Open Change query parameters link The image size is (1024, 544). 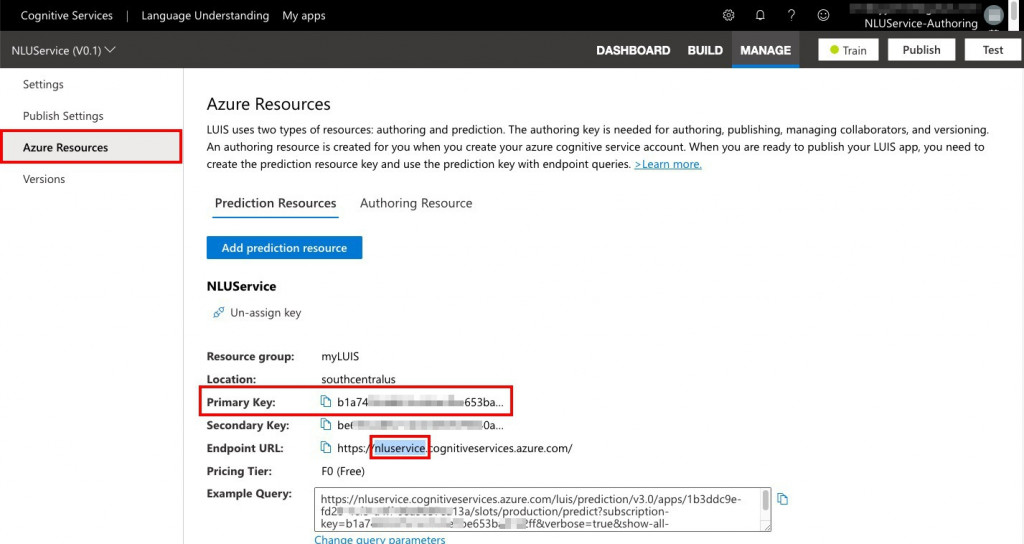coord(380,539)
